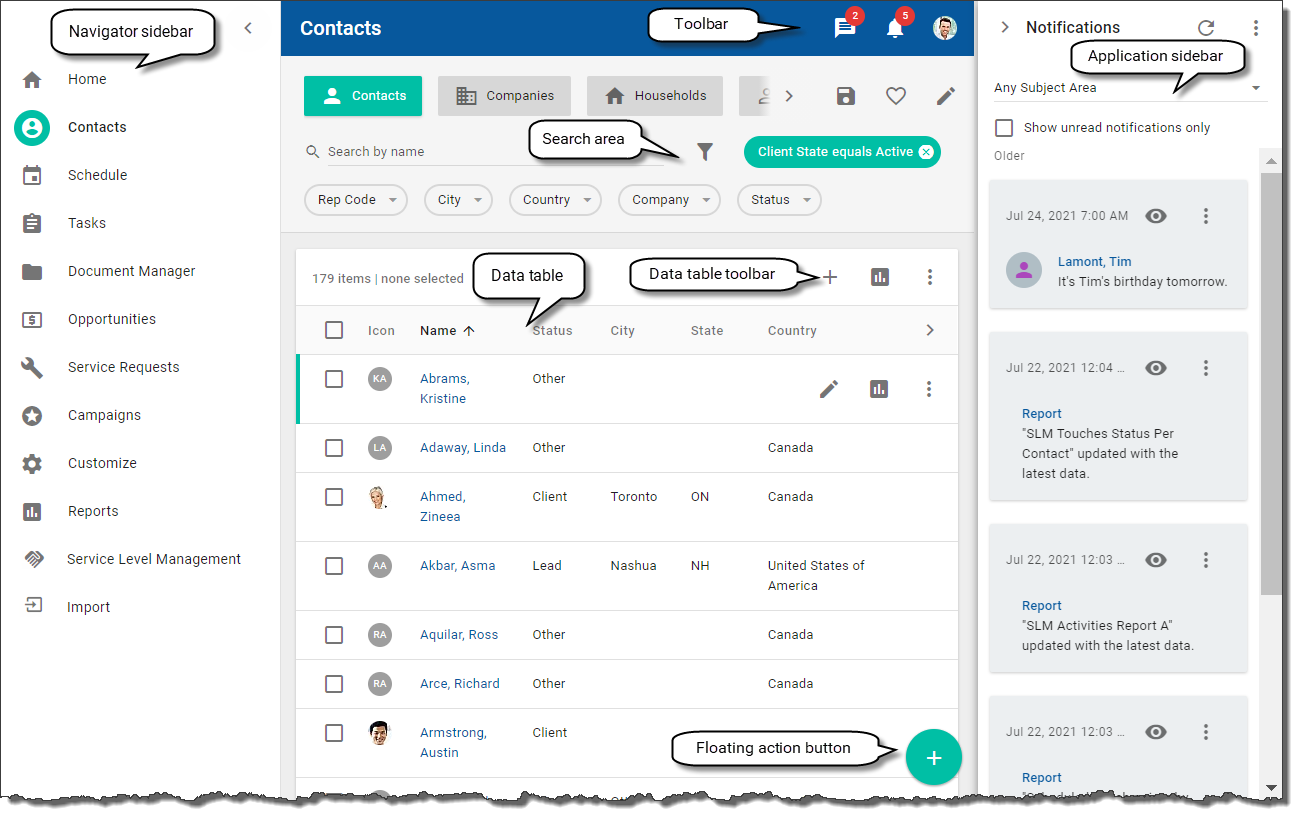
Task: Click the save search icon above filters
Action: (x=845, y=95)
